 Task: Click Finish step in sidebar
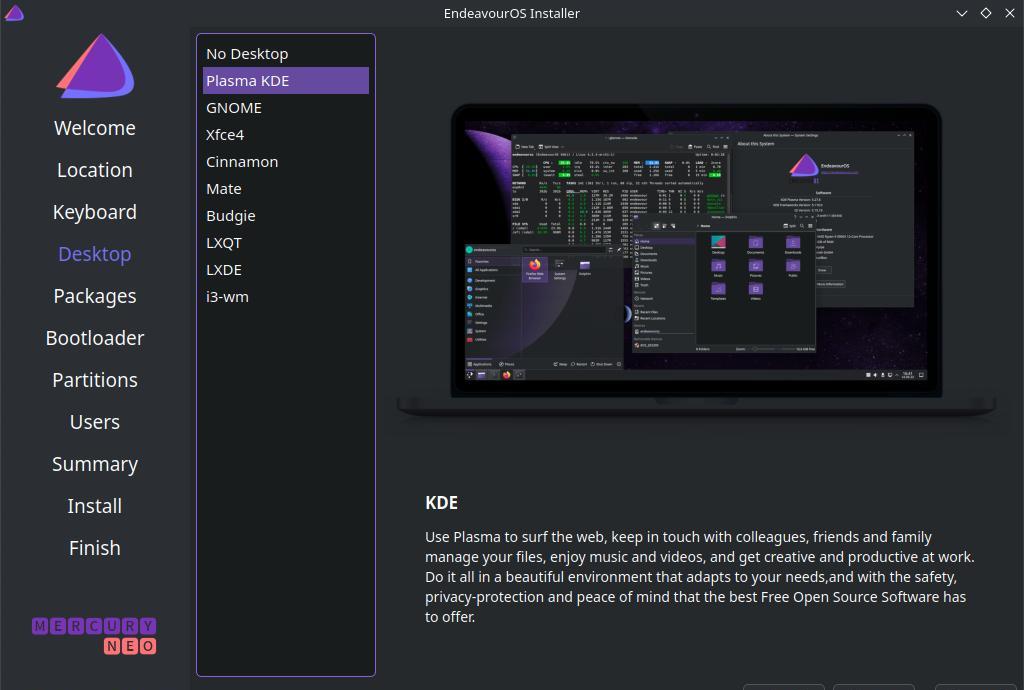pyautogui.click(x=95, y=548)
